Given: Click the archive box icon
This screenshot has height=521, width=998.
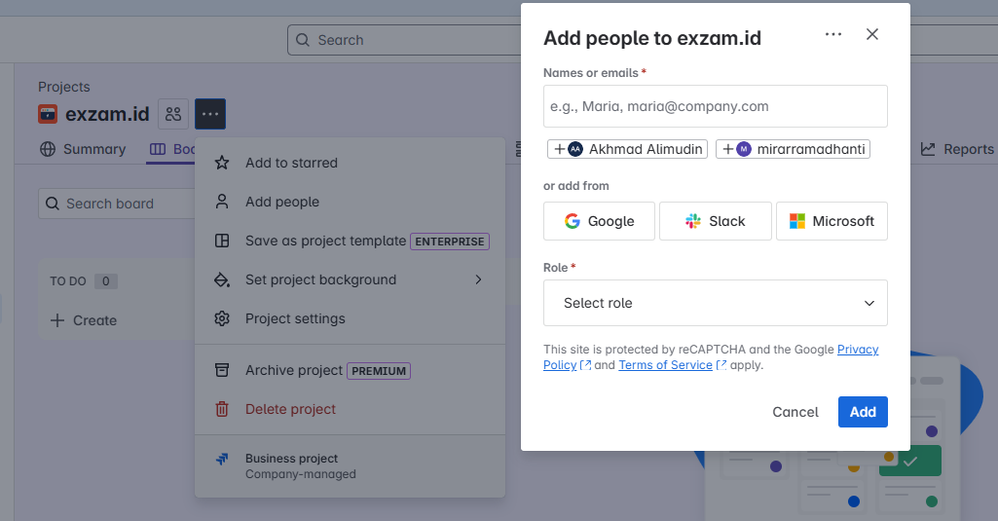Looking at the screenshot, I should tap(221, 370).
